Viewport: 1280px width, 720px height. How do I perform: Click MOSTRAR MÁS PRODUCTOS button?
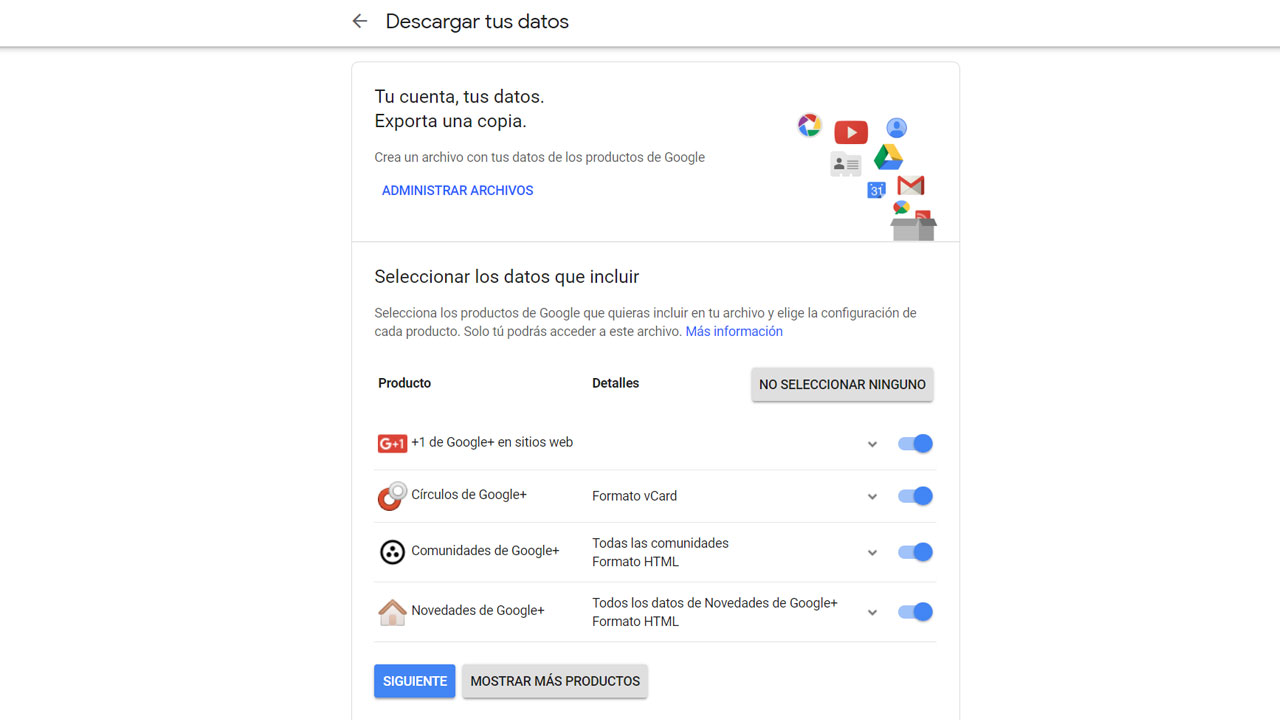pos(555,681)
